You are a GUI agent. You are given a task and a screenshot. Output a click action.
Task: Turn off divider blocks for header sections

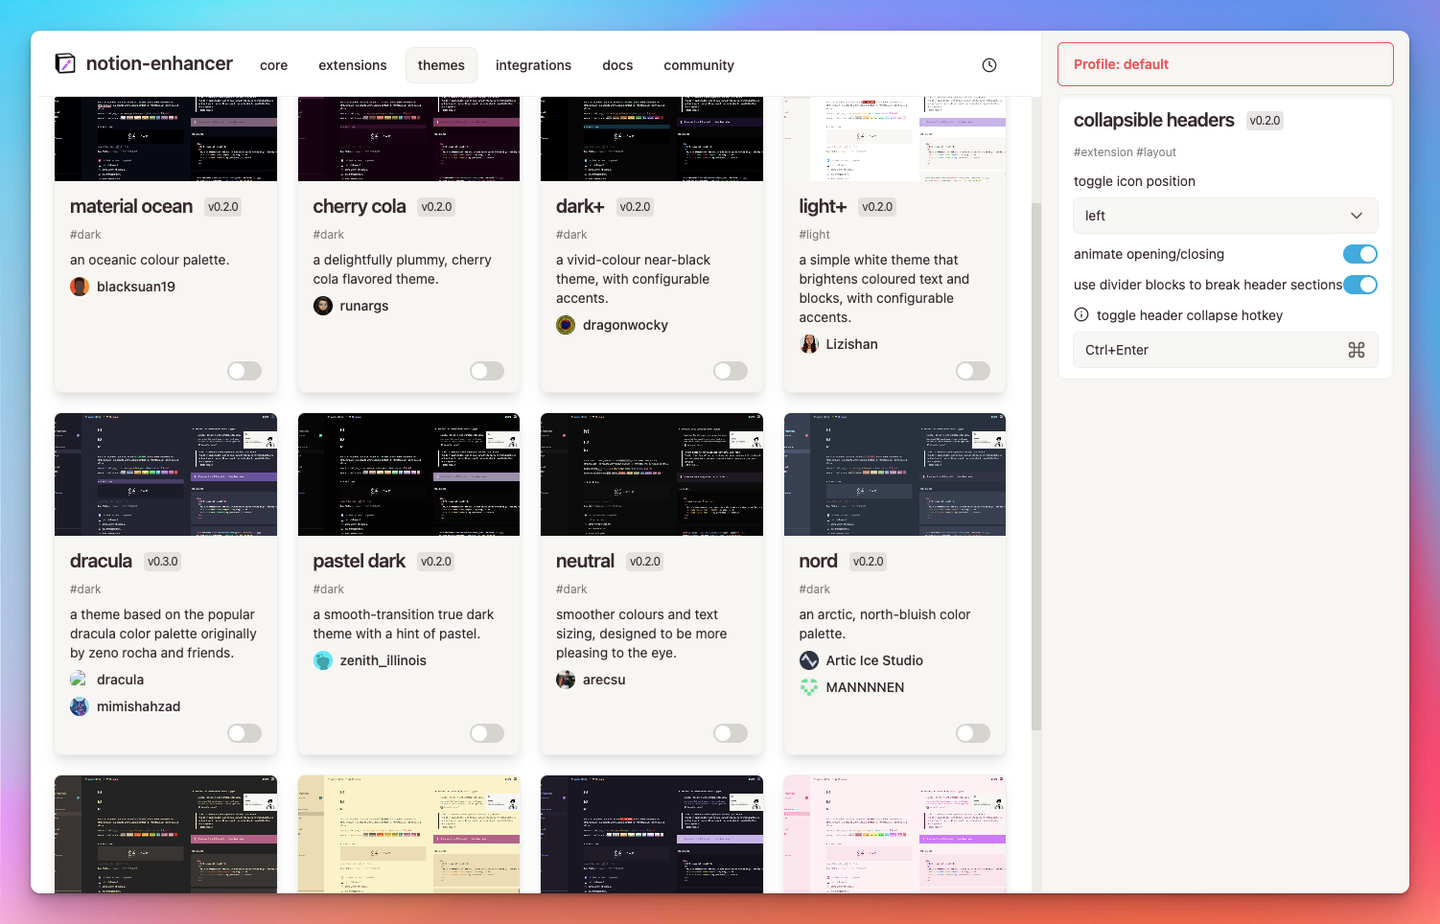coord(1359,284)
